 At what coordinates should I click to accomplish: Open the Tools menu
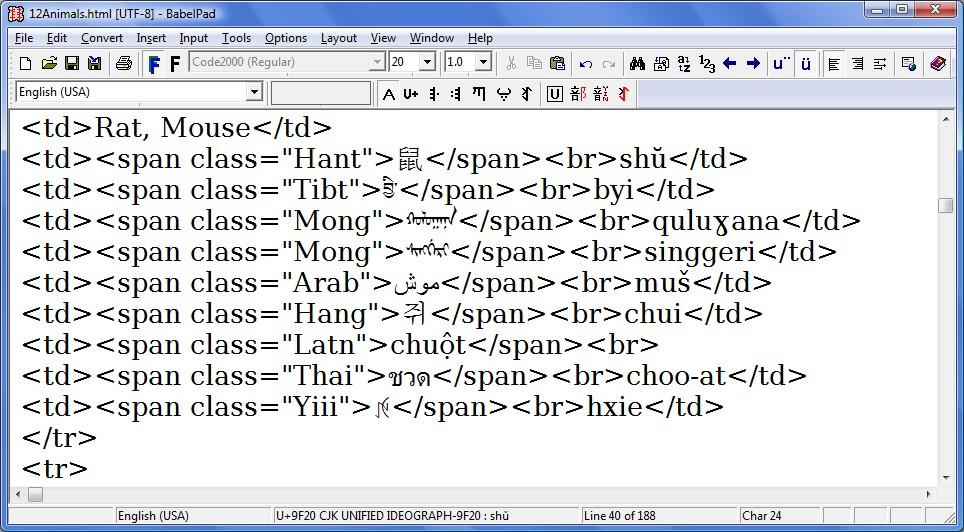click(x=237, y=38)
